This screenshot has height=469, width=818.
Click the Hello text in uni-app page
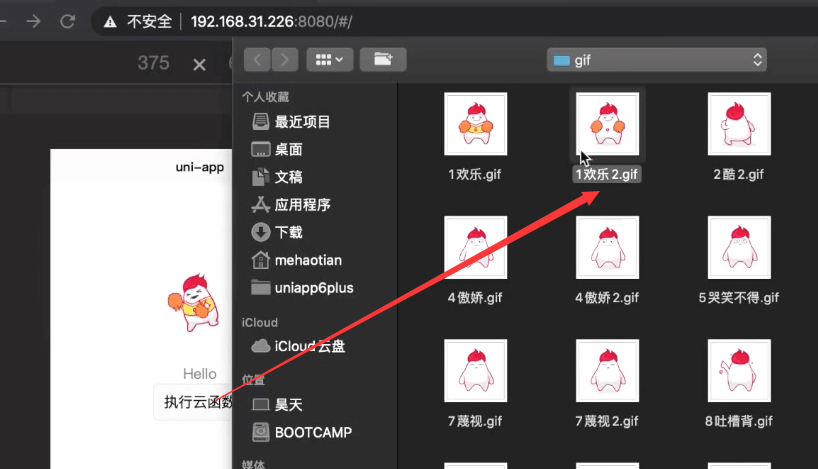pyautogui.click(x=199, y=374)
